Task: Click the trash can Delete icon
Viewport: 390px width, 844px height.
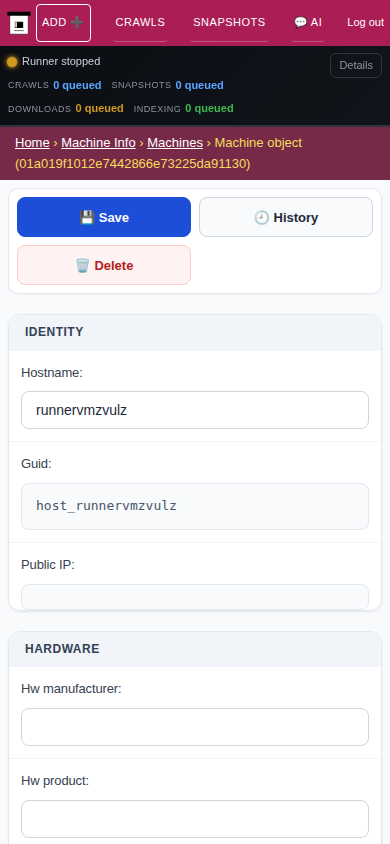Action: [82, 265]
